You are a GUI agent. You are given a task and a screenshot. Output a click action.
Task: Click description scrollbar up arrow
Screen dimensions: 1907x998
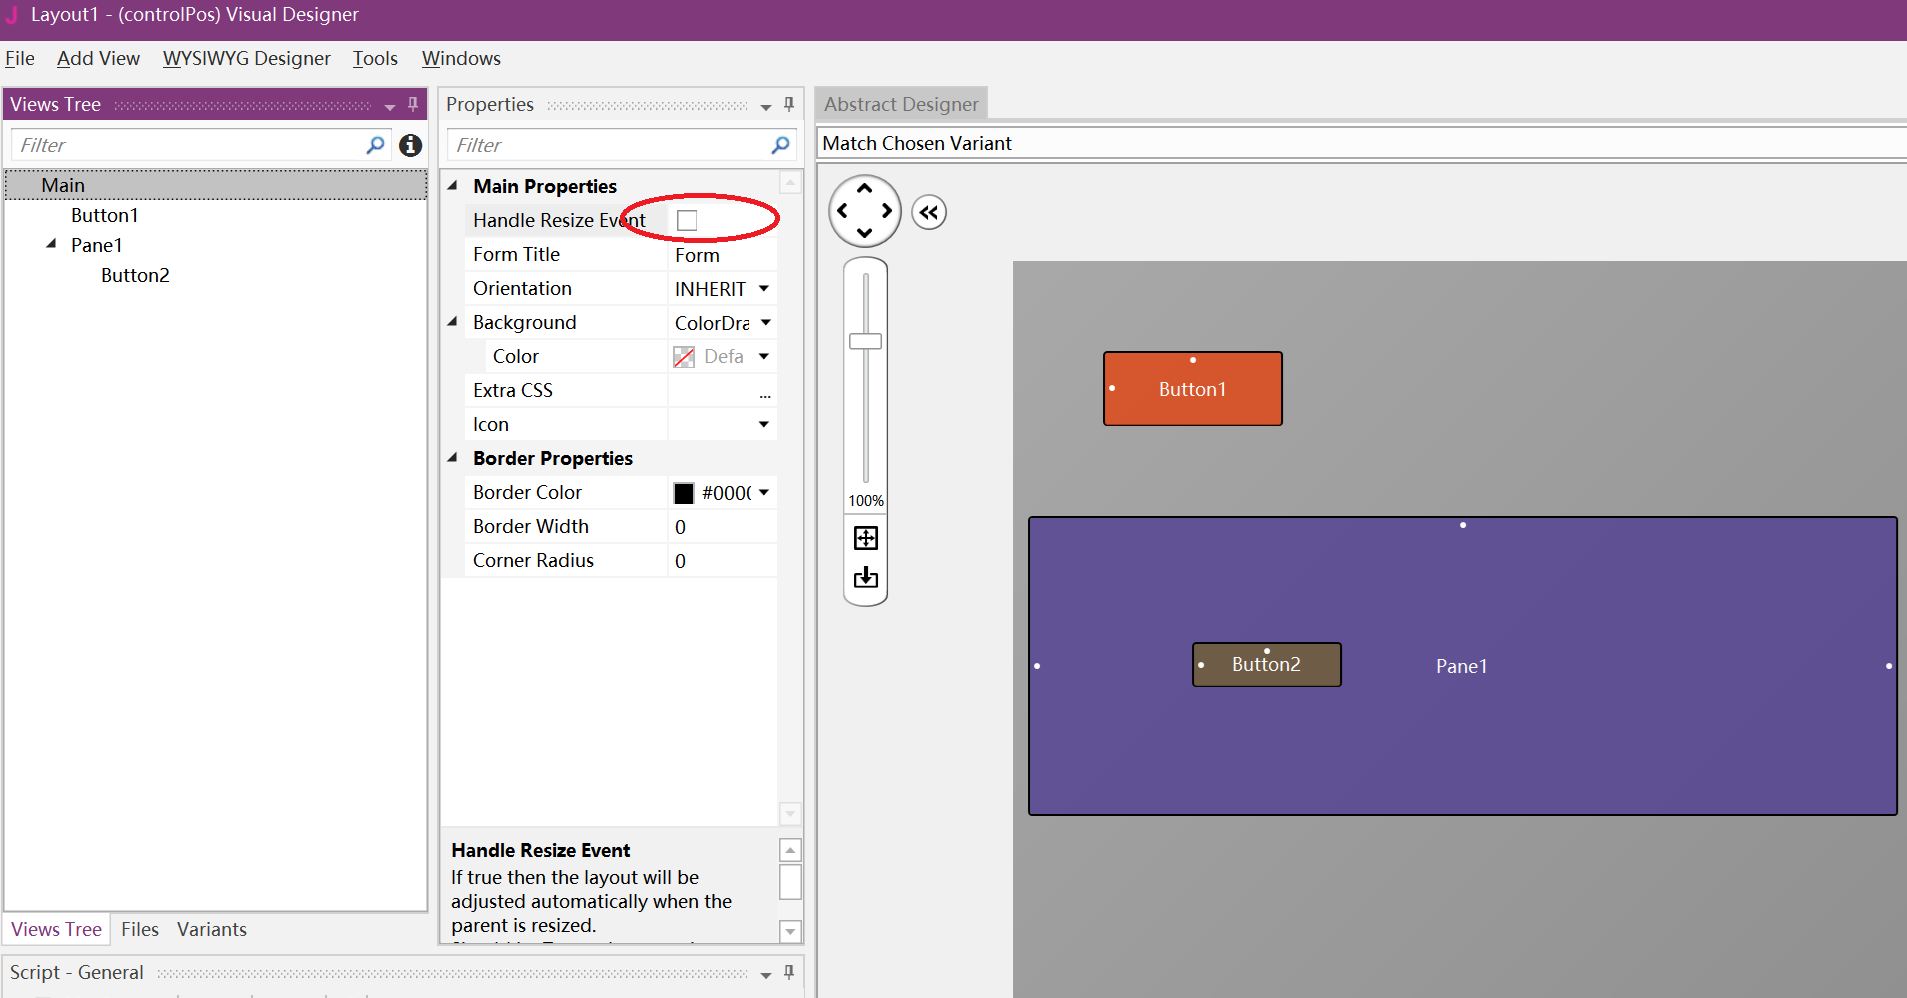[x=790, y=850]
